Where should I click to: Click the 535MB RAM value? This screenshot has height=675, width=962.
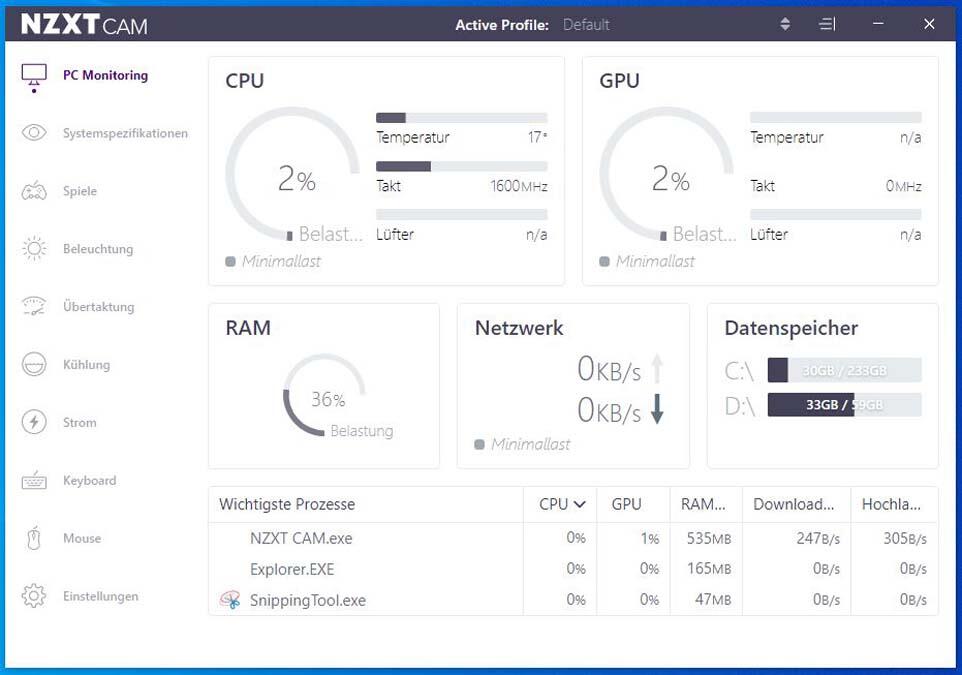click(709, 538)
